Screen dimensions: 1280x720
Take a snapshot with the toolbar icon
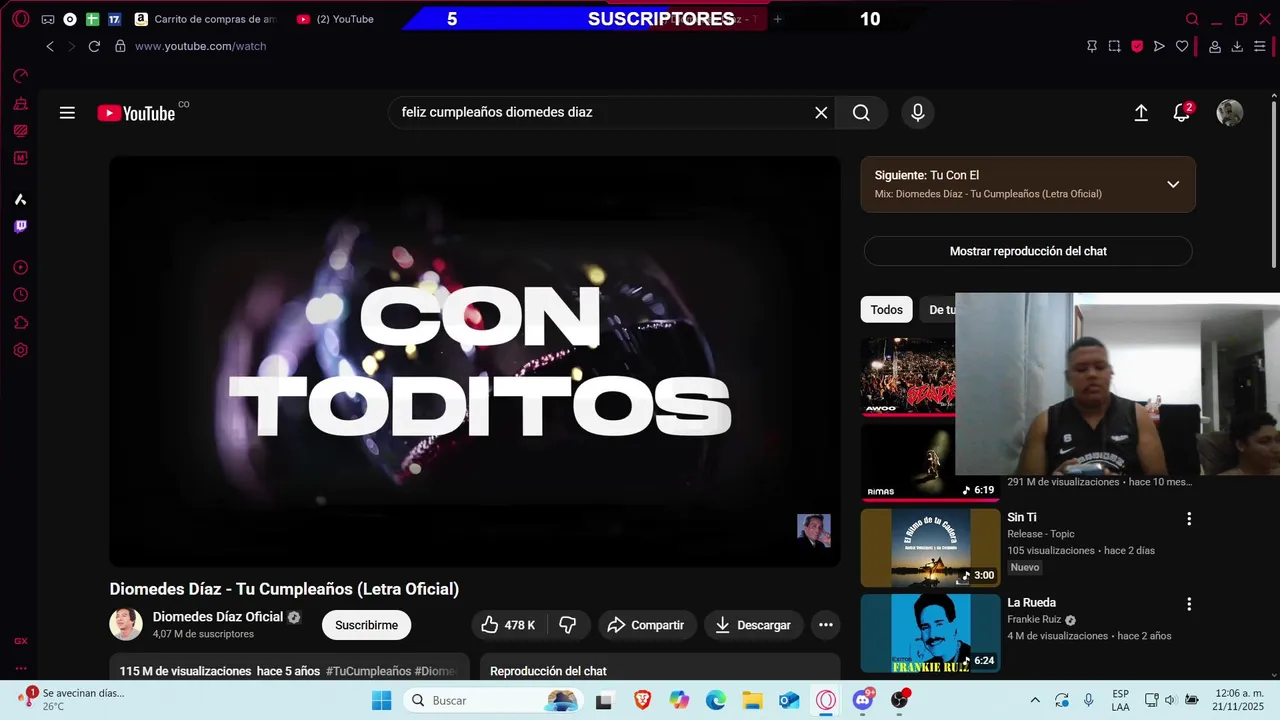click(1114, 46)
